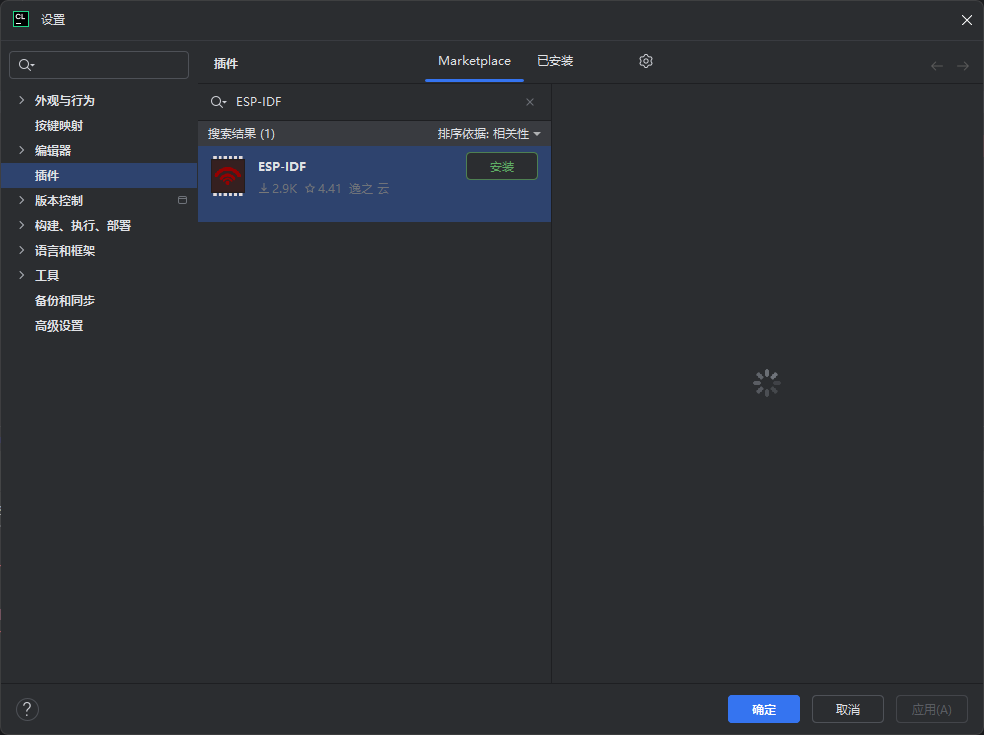
Task: Switch to the Marketplace tab
Action: click(x=474, y=61)
